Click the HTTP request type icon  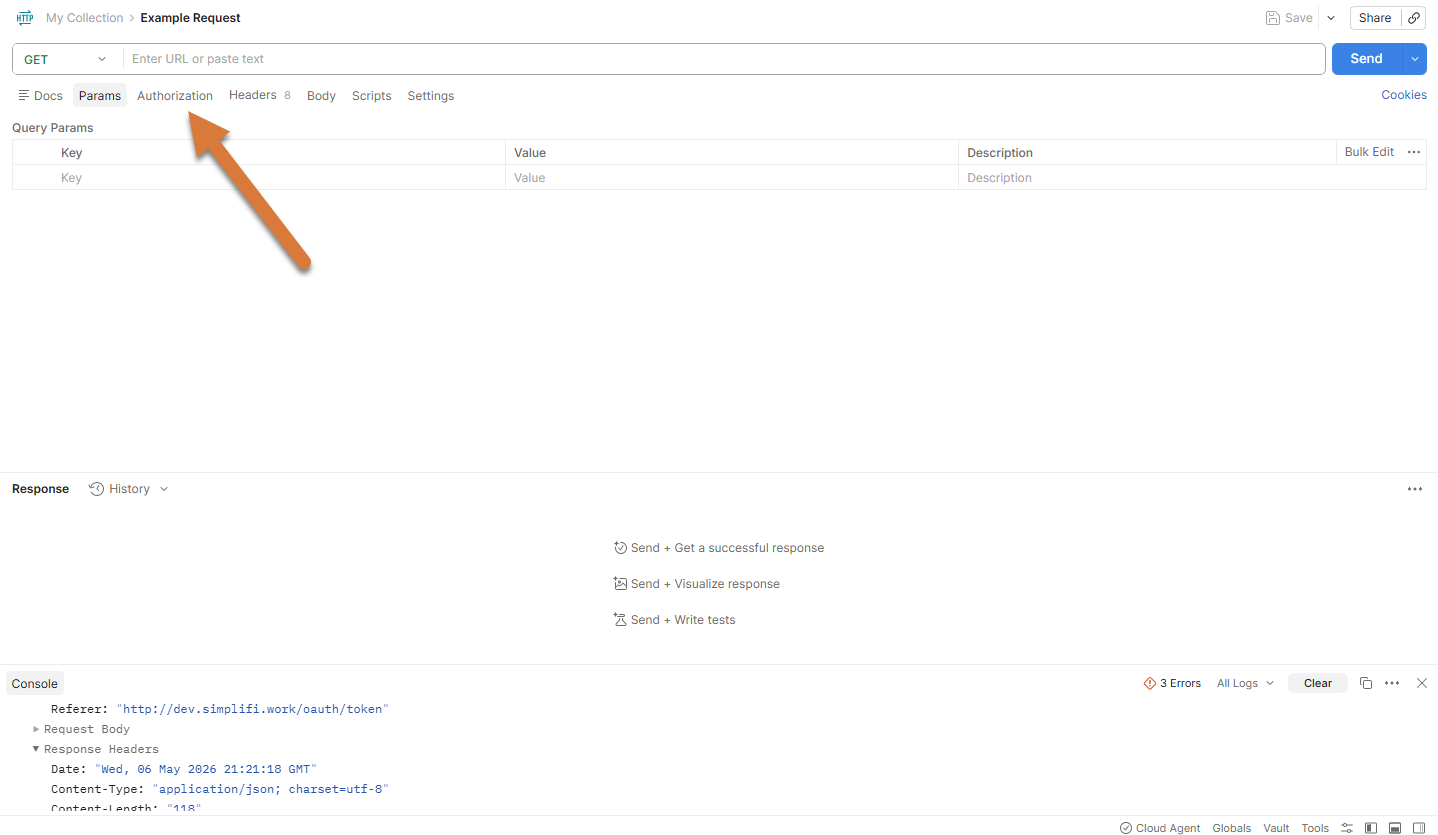[x=25, y=18]
